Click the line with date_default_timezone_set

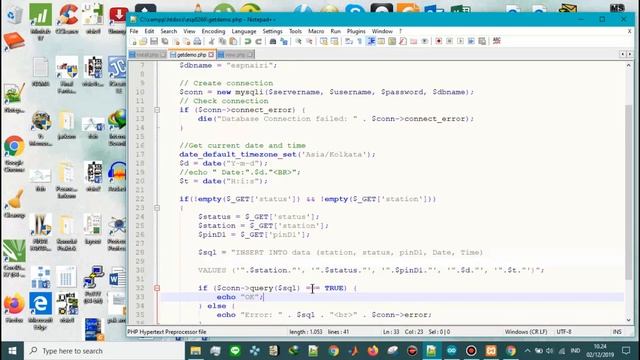tap(277, 154)
